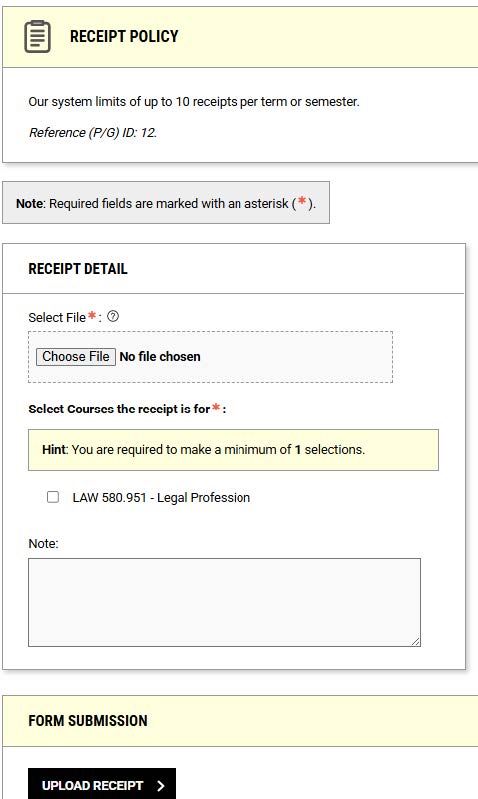Click the Choose File button

(76, 356)
